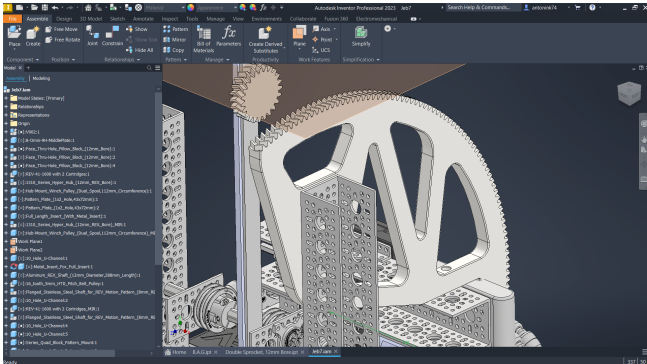Expand the Relationships folder in tree

click(x=6, y=106)
